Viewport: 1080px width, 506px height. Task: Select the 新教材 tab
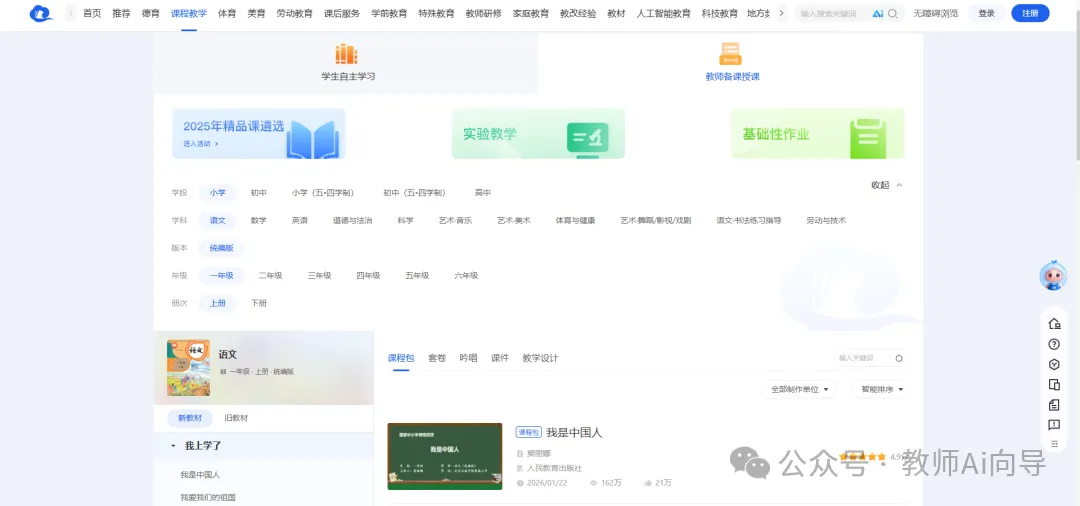(190, 418)
